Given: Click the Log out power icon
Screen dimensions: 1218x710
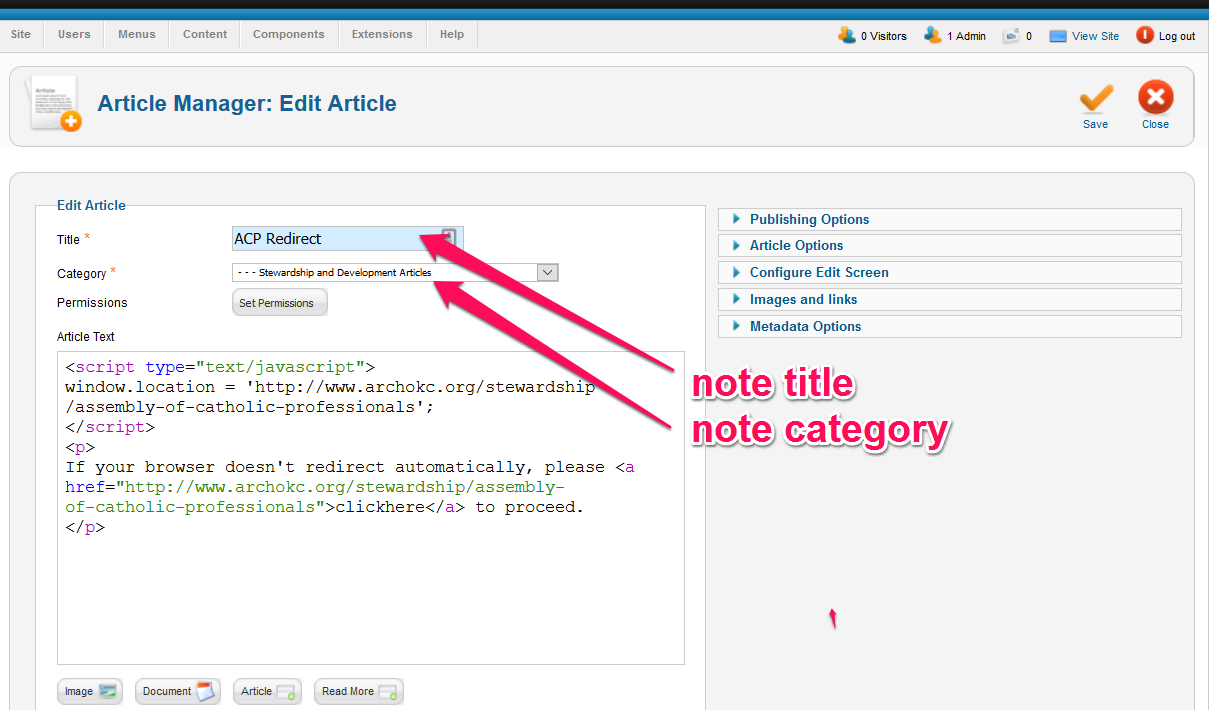Looking at the screenshot, I should (1145, 35).
